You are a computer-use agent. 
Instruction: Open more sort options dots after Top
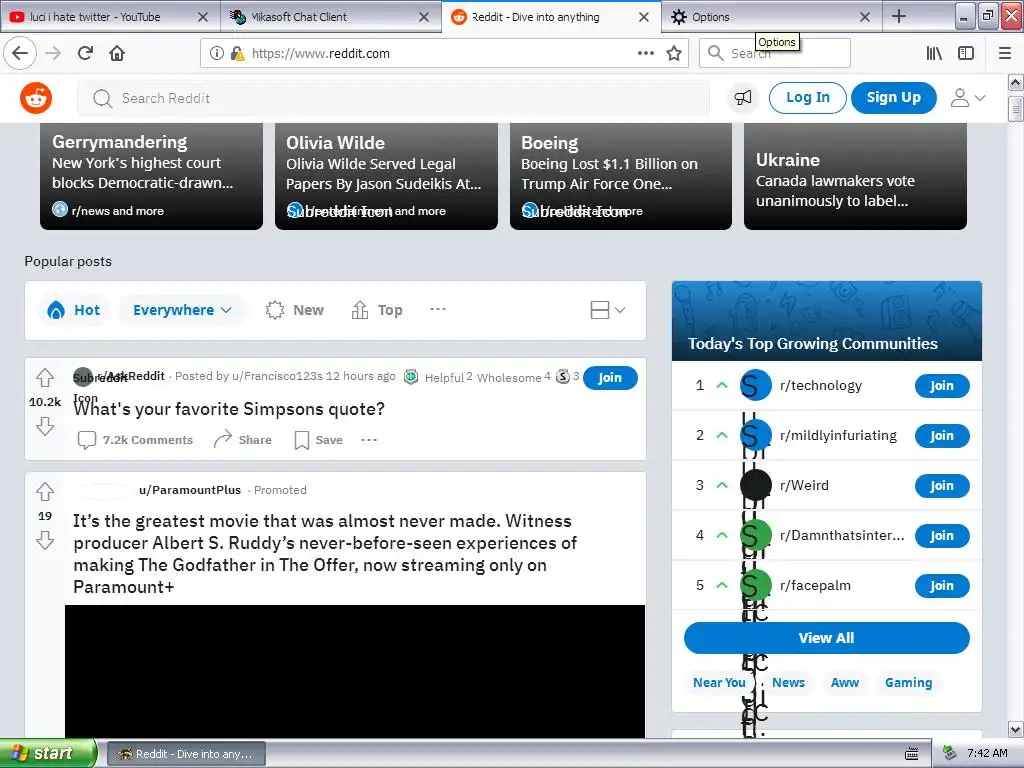click(x=438, y=309)
